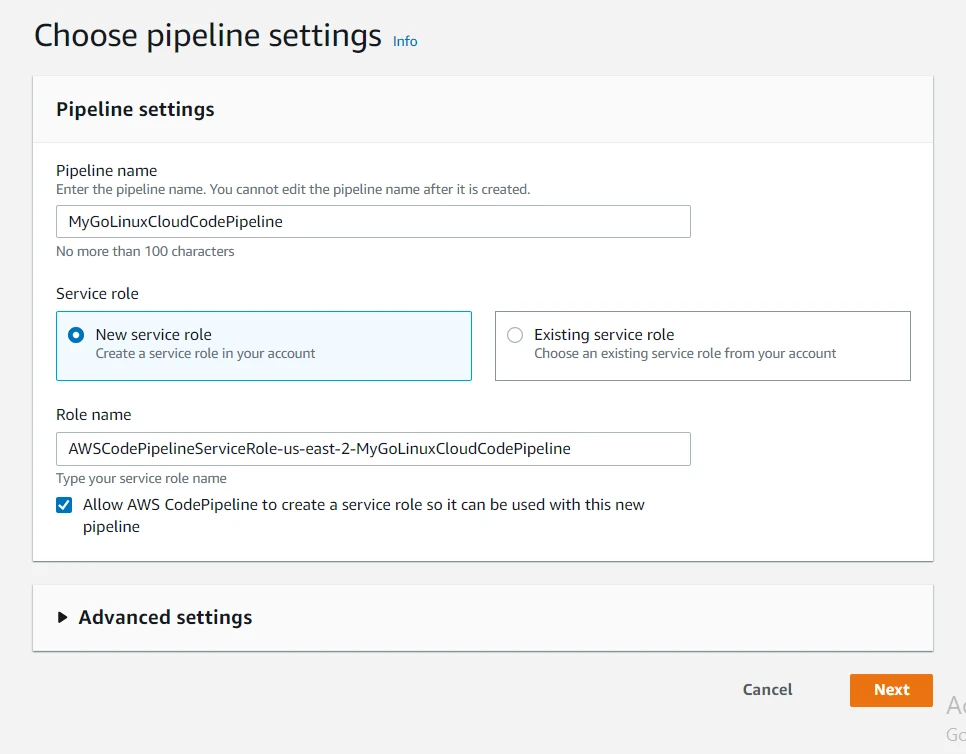Click the 'Allow AWS CodePipeline to create' label text
This screenshot has width=966, height=754.
(x=363, y=505)
